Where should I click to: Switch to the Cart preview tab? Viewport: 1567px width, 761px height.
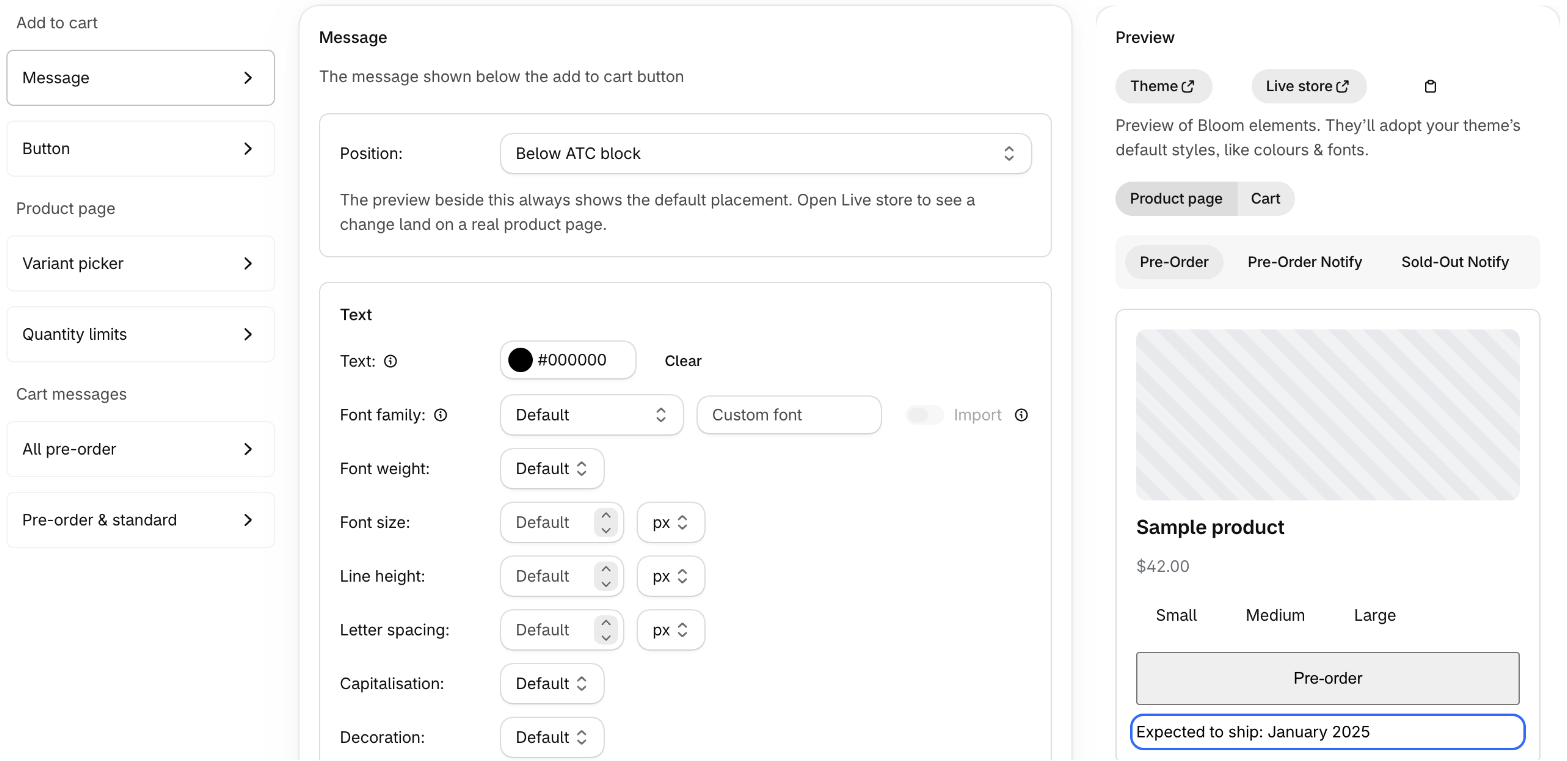[x=1265, y=199]
